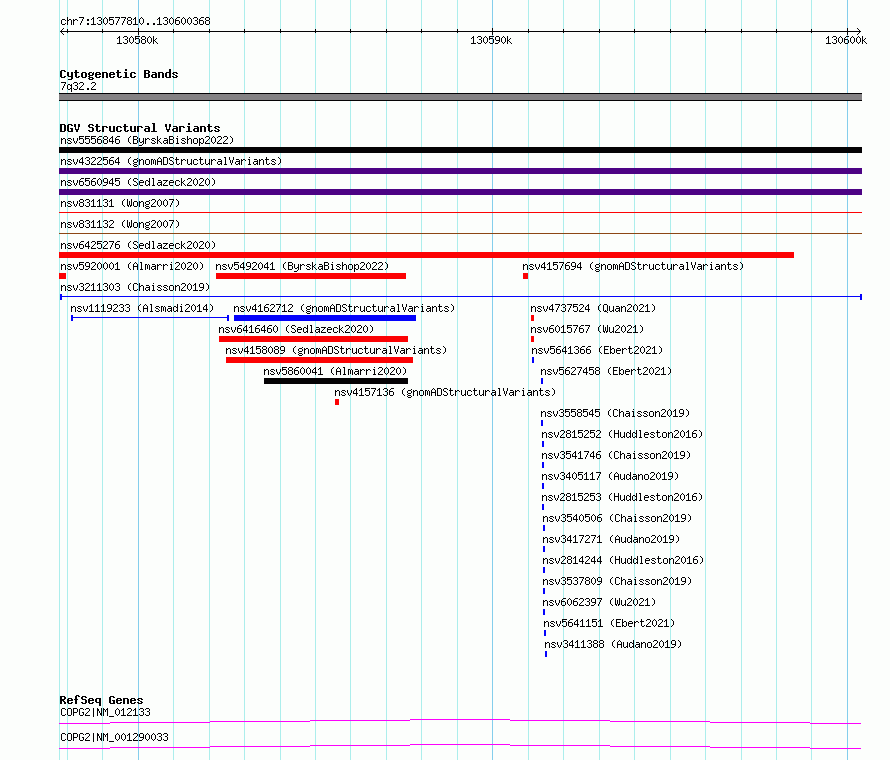Click COPG2|NM_012133 gene label
The height and width of the screenshot is (760, 890).
click(106, 712)
